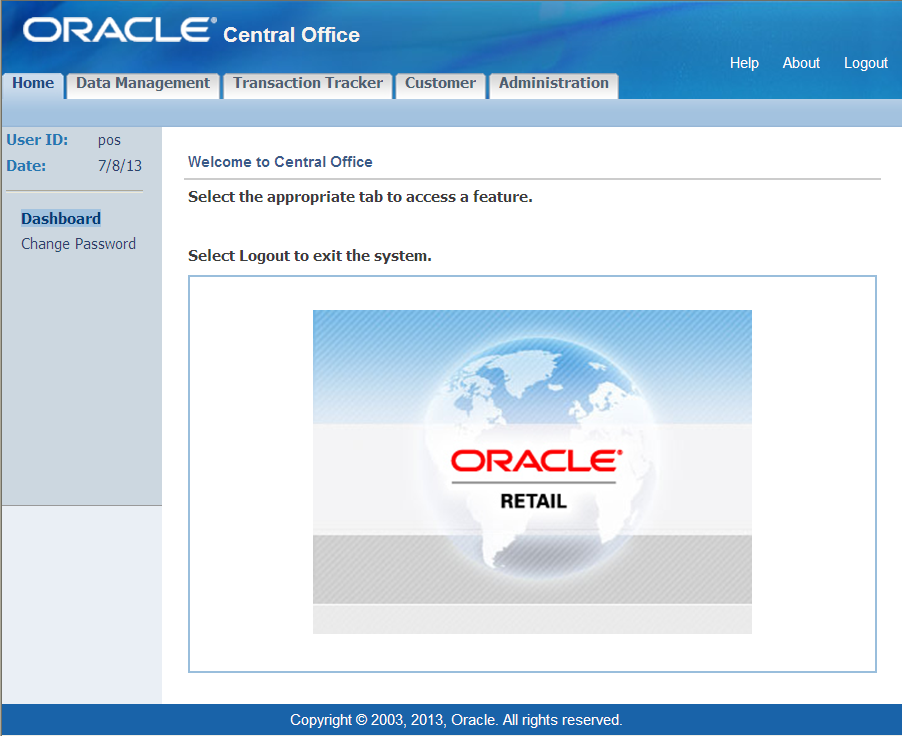Select the Customer tab

tap(440, 84)
